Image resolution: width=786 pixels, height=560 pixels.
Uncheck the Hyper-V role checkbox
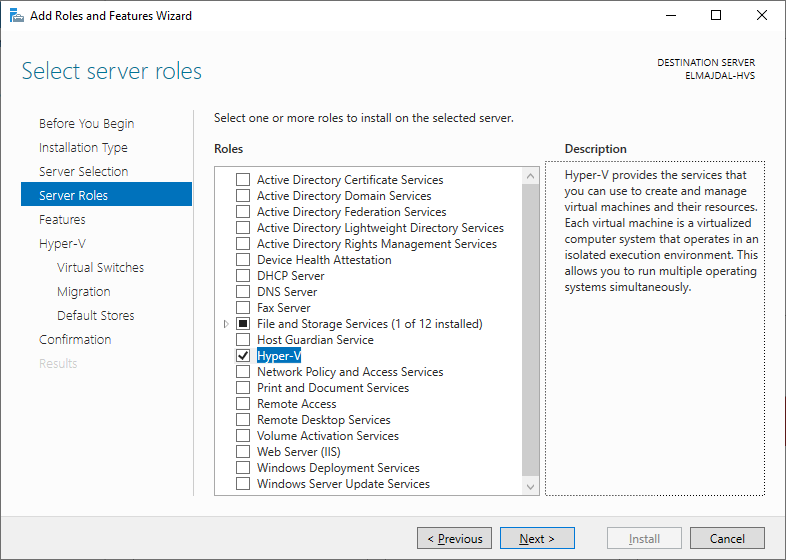(x=242, y=356)
